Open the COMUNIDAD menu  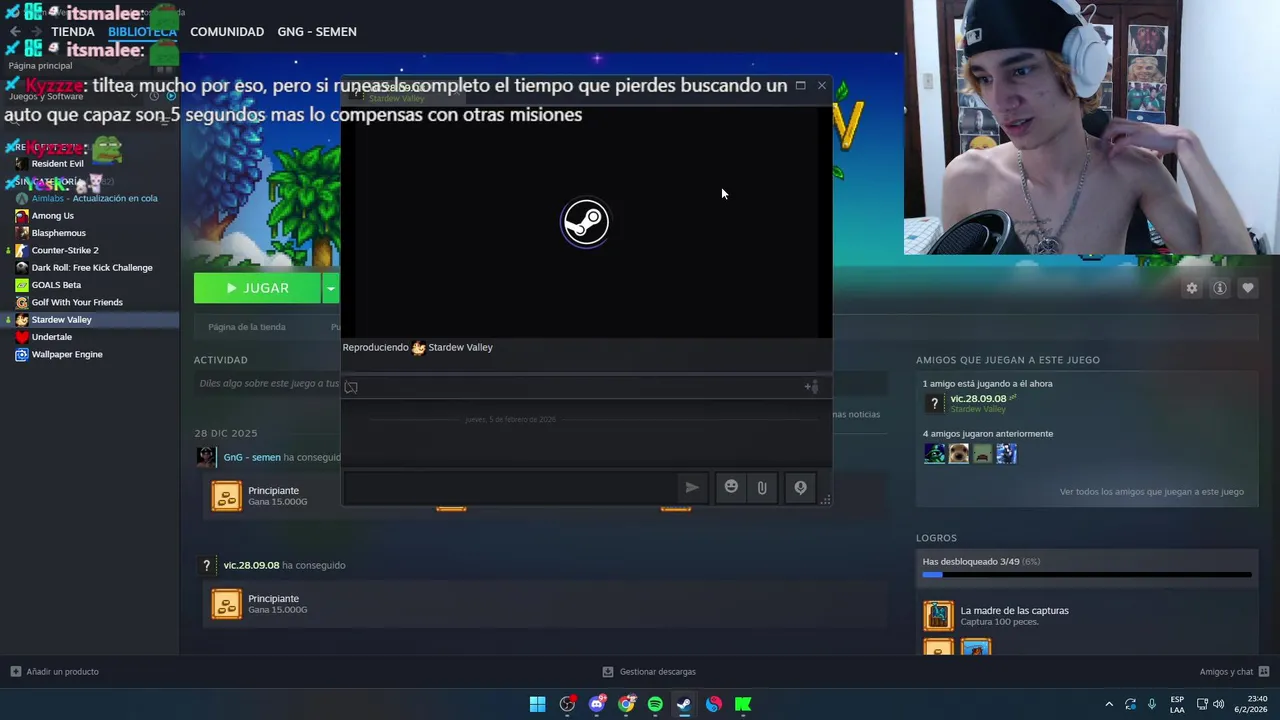pyautogui.click(x=227, y=32)
